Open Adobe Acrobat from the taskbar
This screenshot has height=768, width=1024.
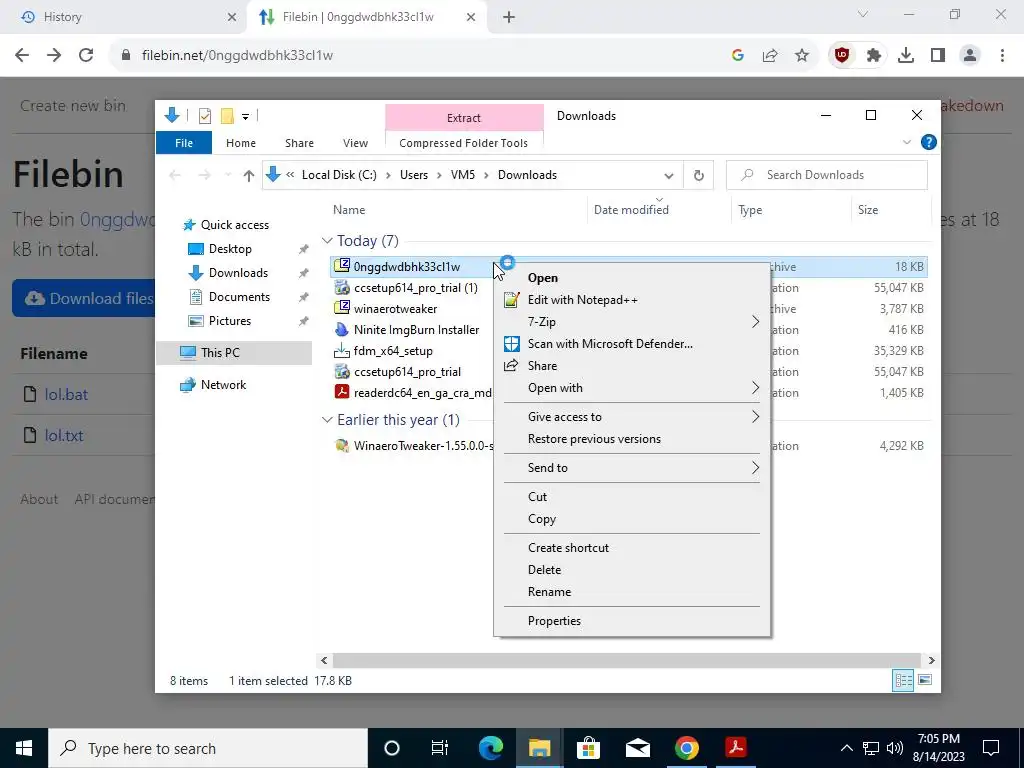[x=736, y=748]
